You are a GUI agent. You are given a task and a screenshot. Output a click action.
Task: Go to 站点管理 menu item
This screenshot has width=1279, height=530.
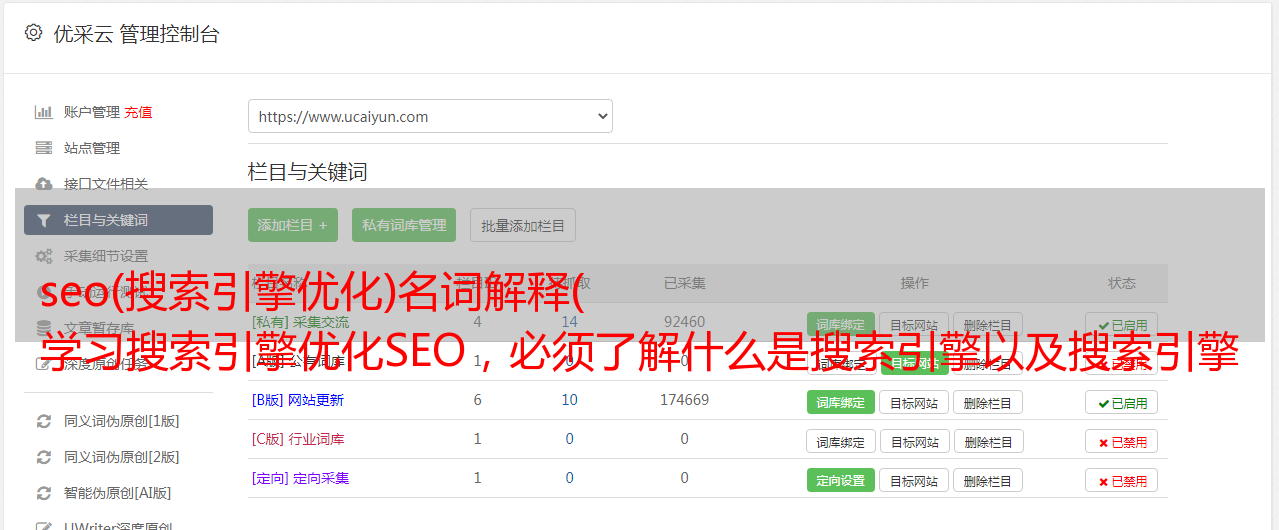click(x=92, y=148)
